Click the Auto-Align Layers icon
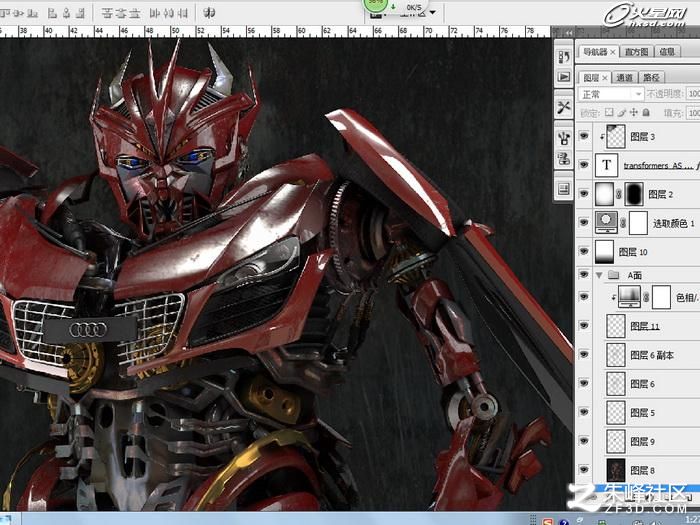 tap(209, 13)
